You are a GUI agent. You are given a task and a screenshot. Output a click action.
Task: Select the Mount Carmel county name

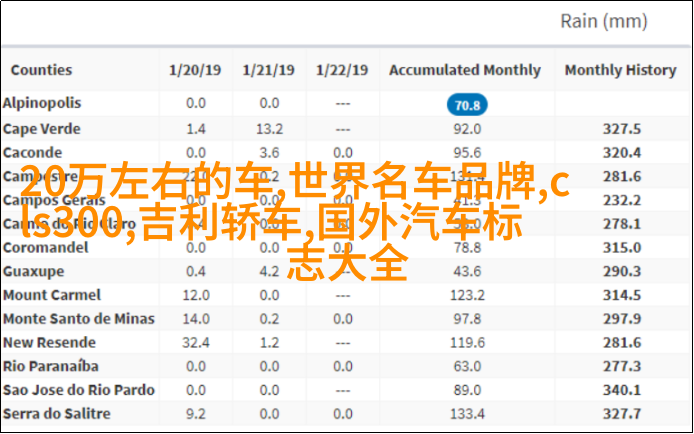click(52, 295)
